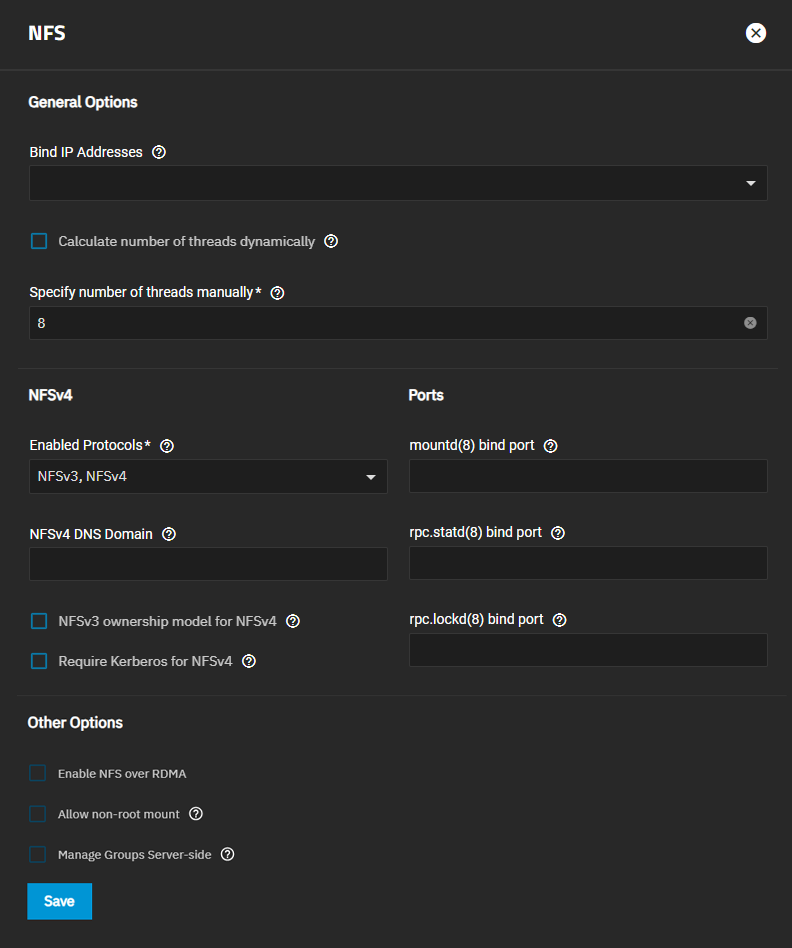This screenshot has width=792, height=948.
Task: Check NFSv3 ownership model for NFSv4
Action: (39, 621)
